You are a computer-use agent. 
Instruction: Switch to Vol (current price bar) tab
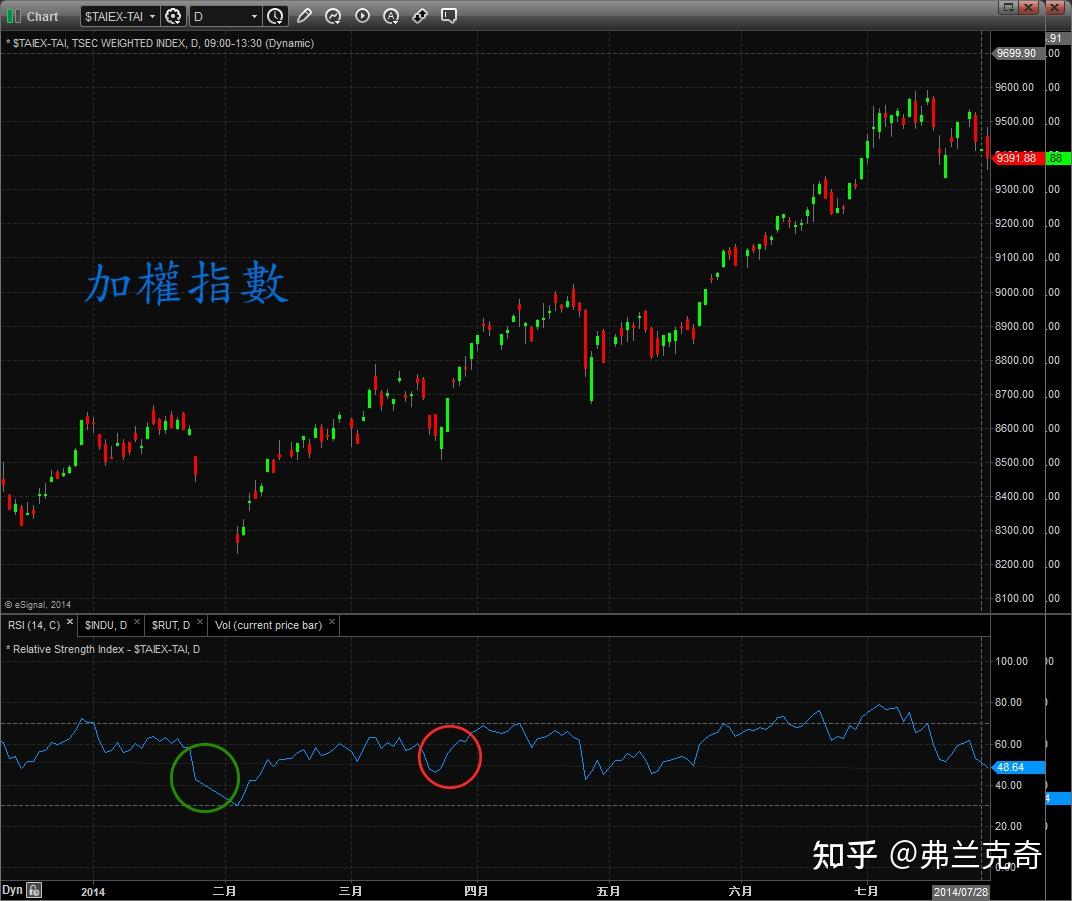pyautogui.click(x=268, y=626)
